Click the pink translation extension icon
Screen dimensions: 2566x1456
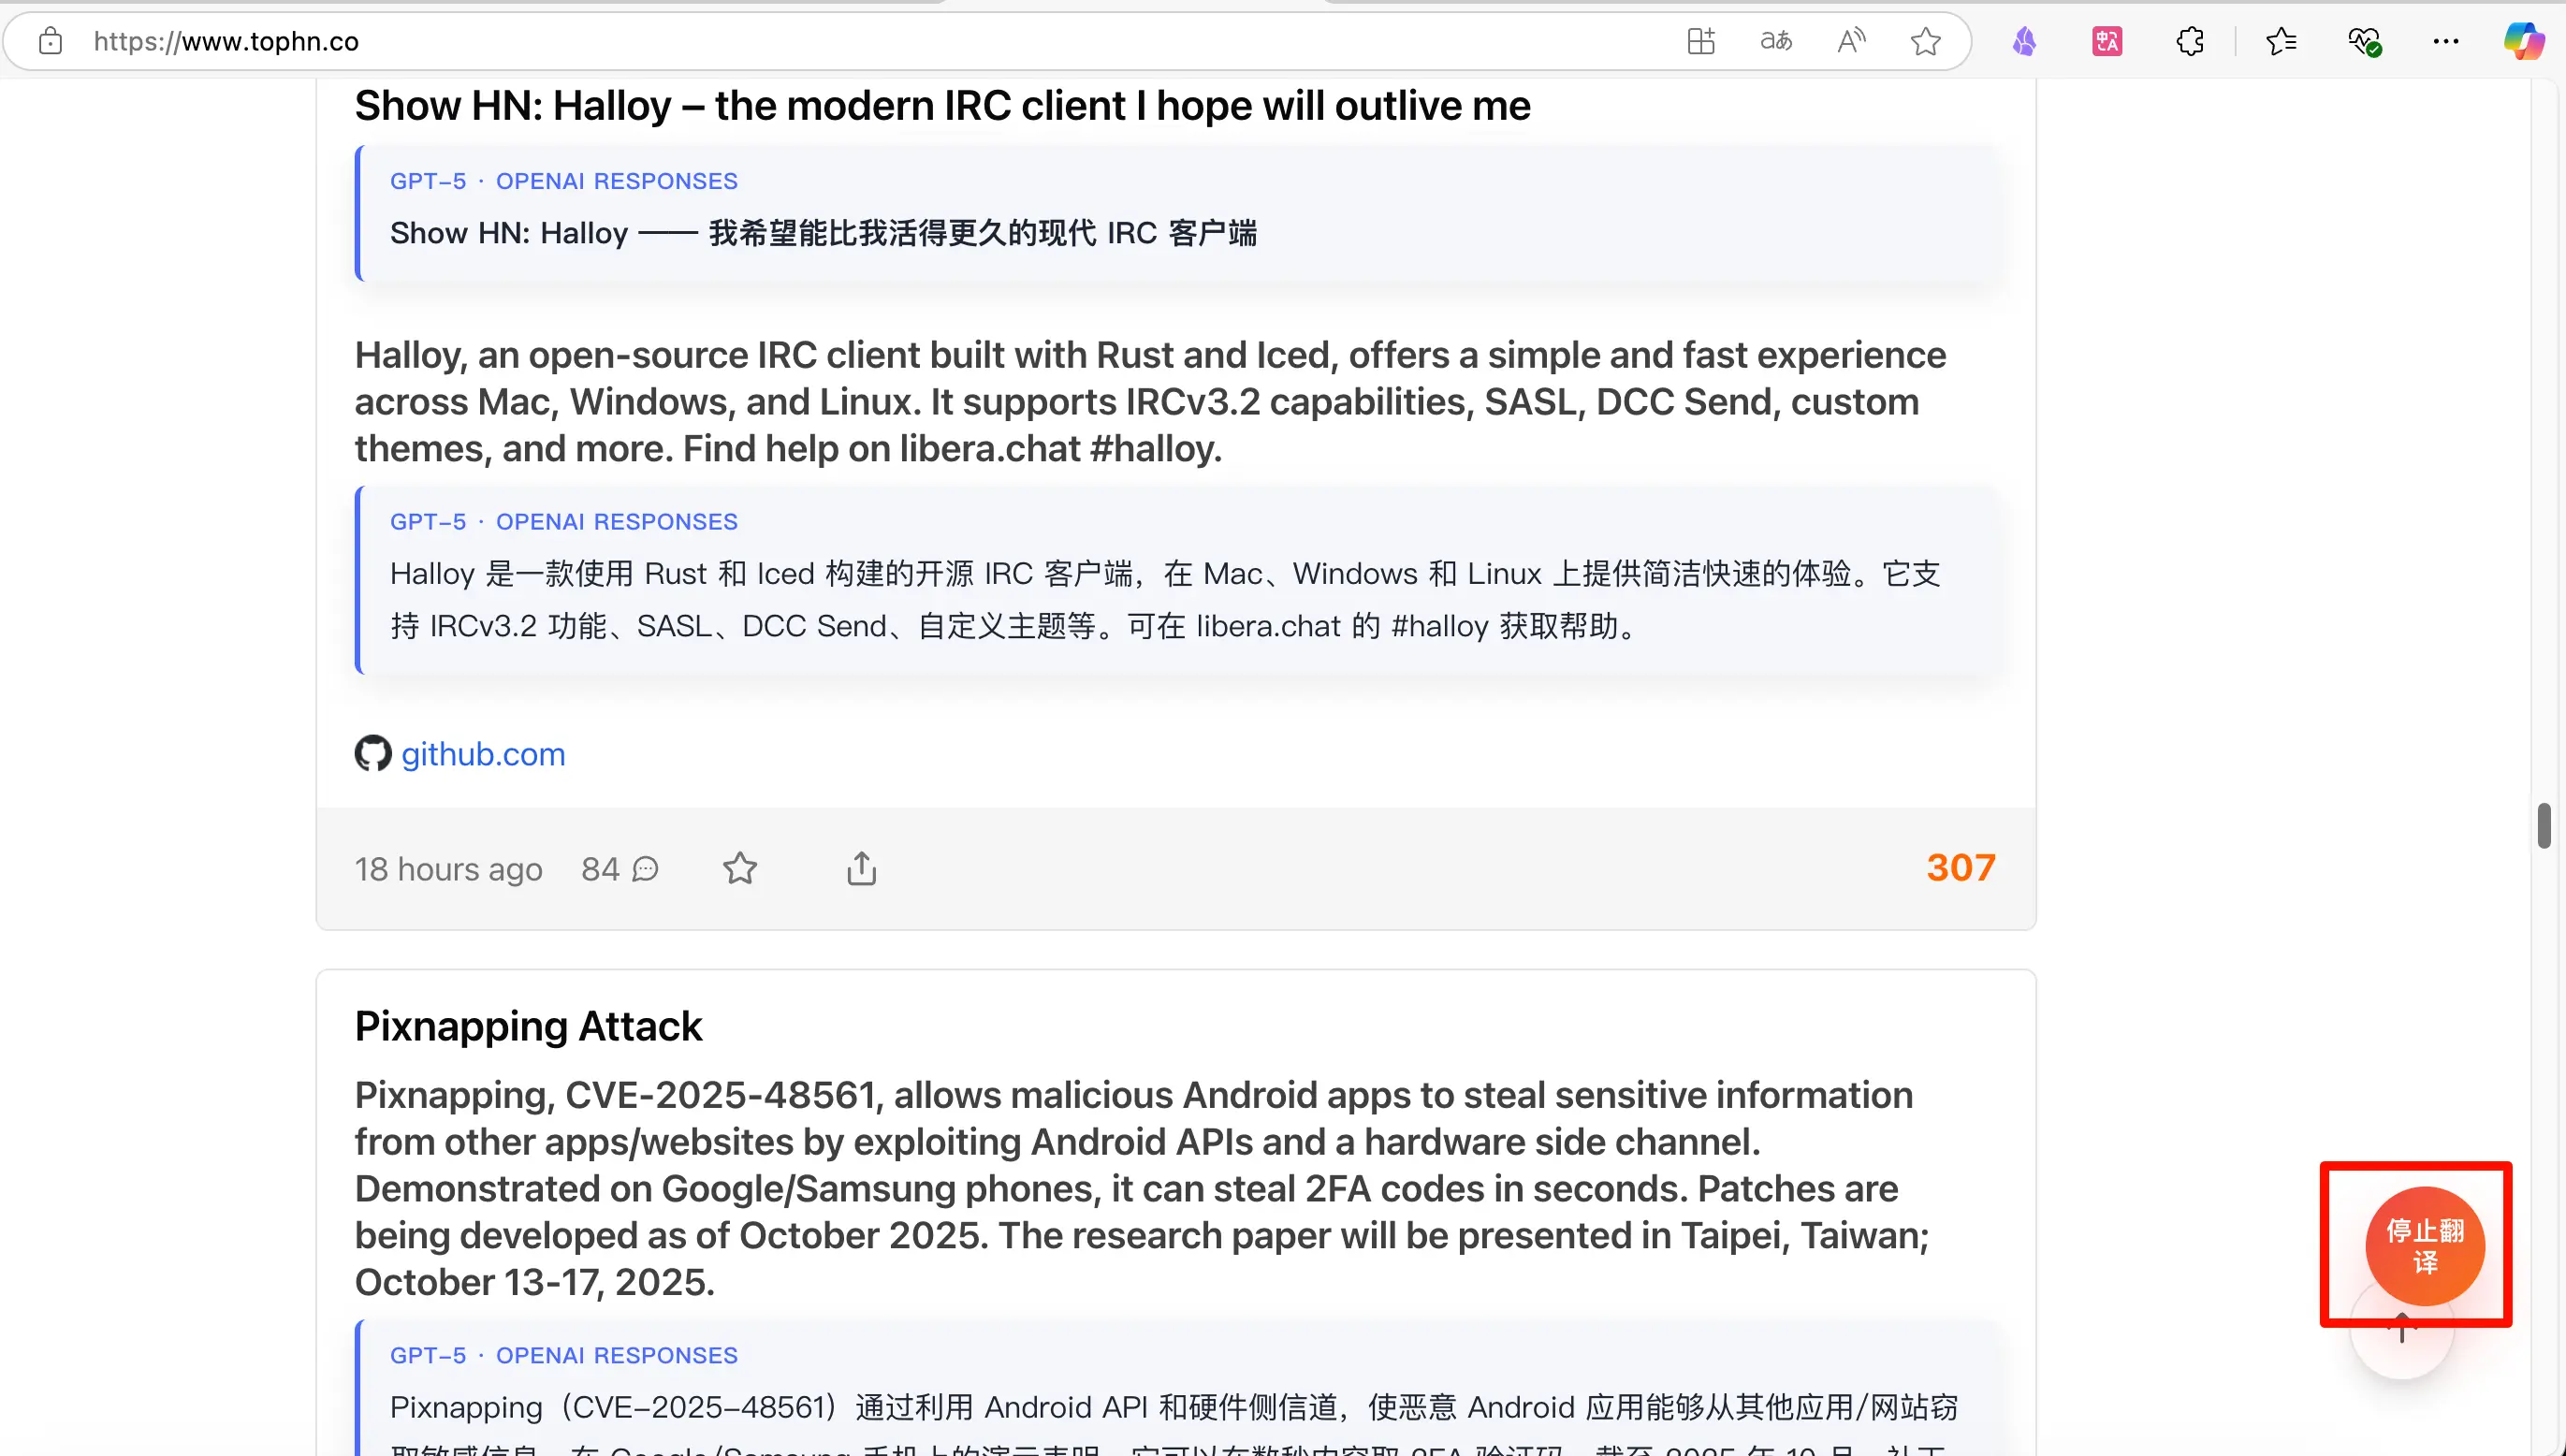click(2107, 41)
